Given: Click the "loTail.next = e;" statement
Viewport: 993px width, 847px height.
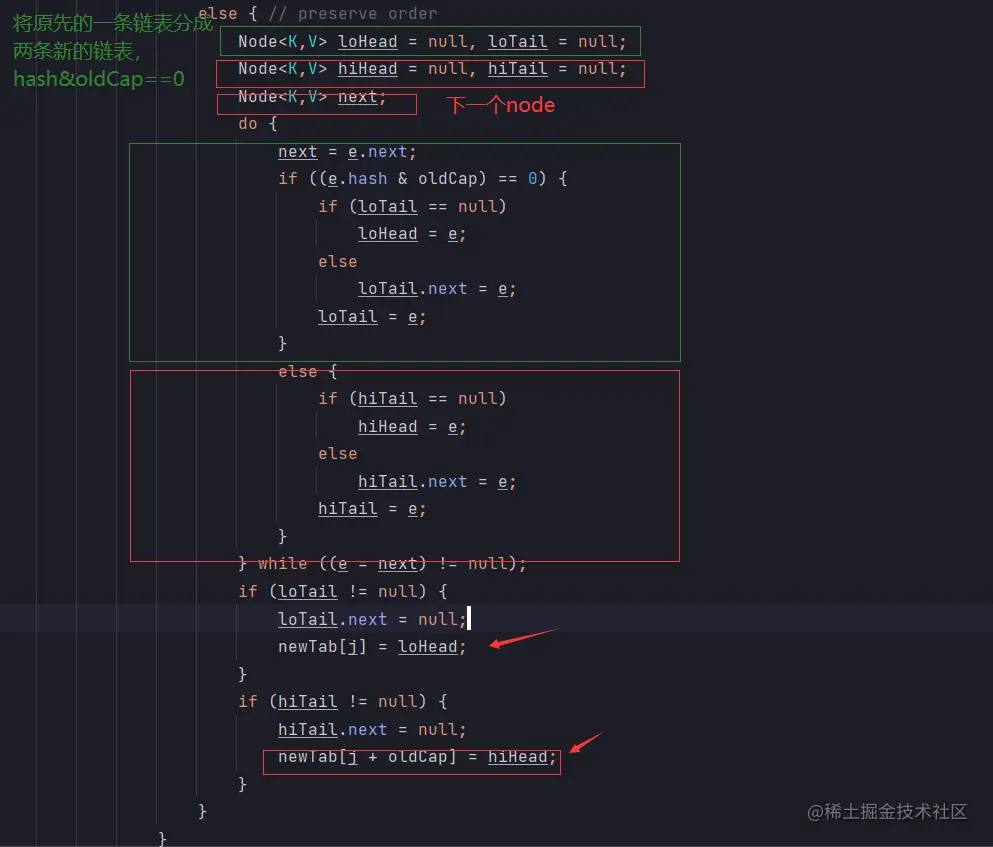Looking at the screenshot, I should (x=437, y=290).
